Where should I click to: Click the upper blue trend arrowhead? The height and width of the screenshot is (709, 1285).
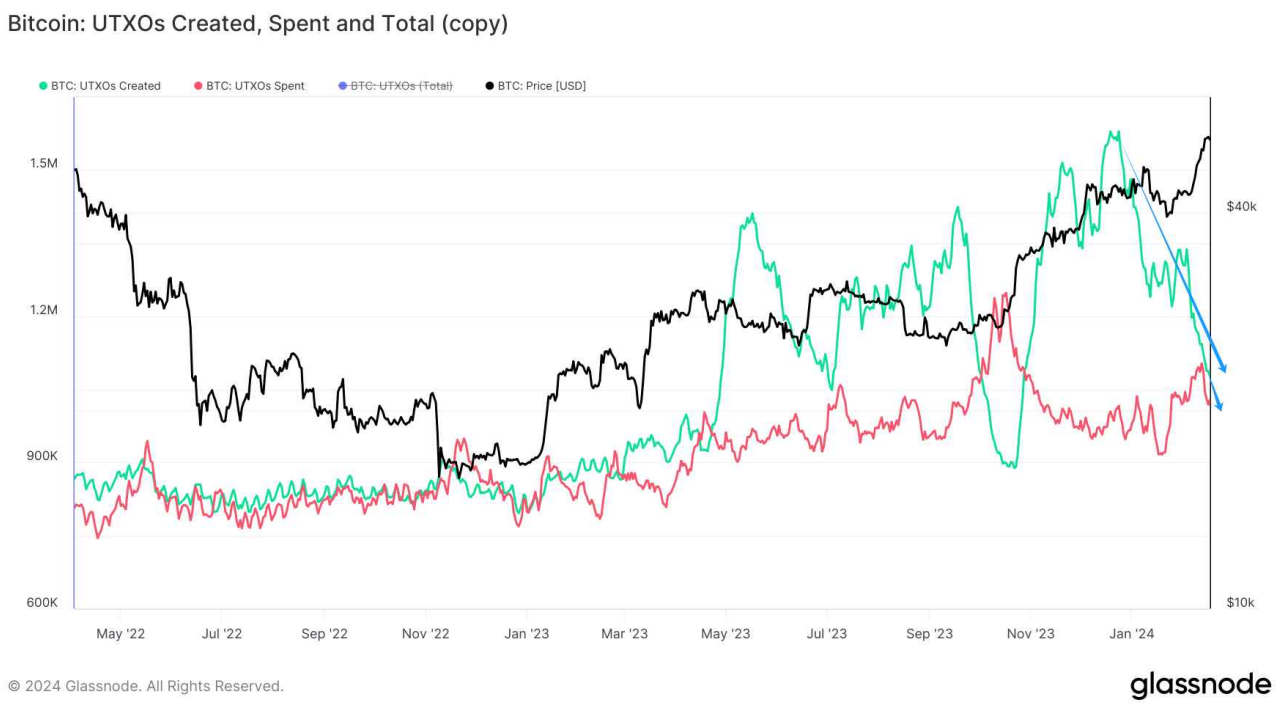1222,368
